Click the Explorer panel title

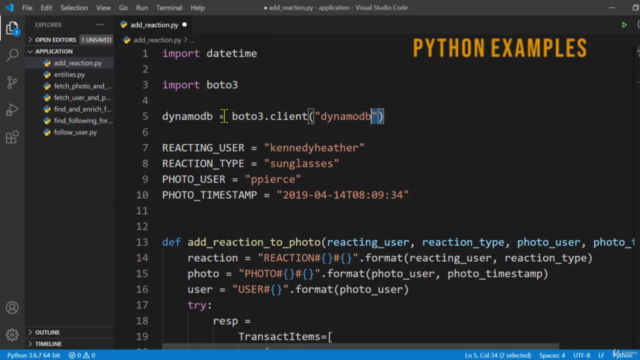point(48,25)
